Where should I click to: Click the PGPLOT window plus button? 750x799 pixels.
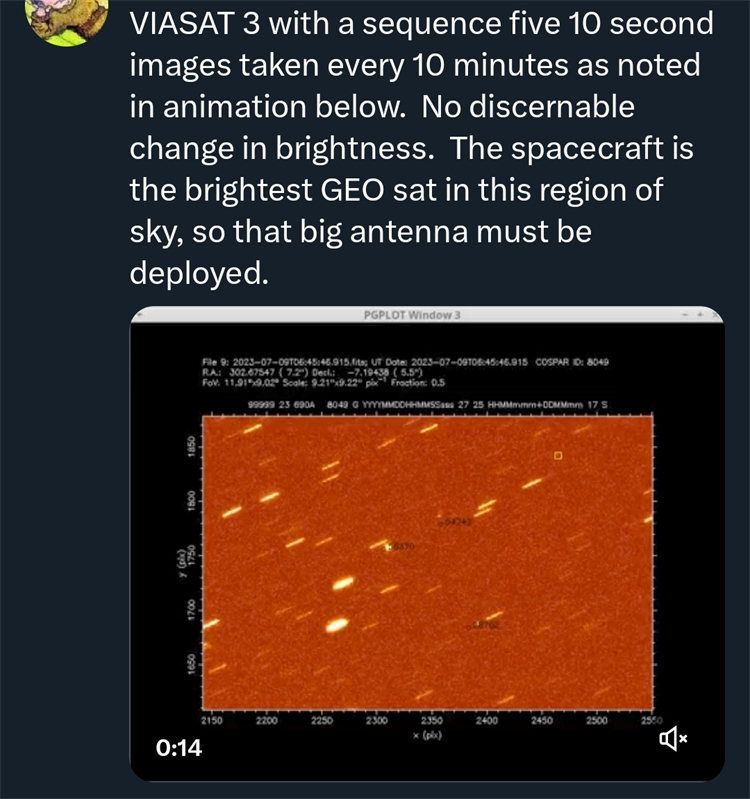(x=701, y=315)
